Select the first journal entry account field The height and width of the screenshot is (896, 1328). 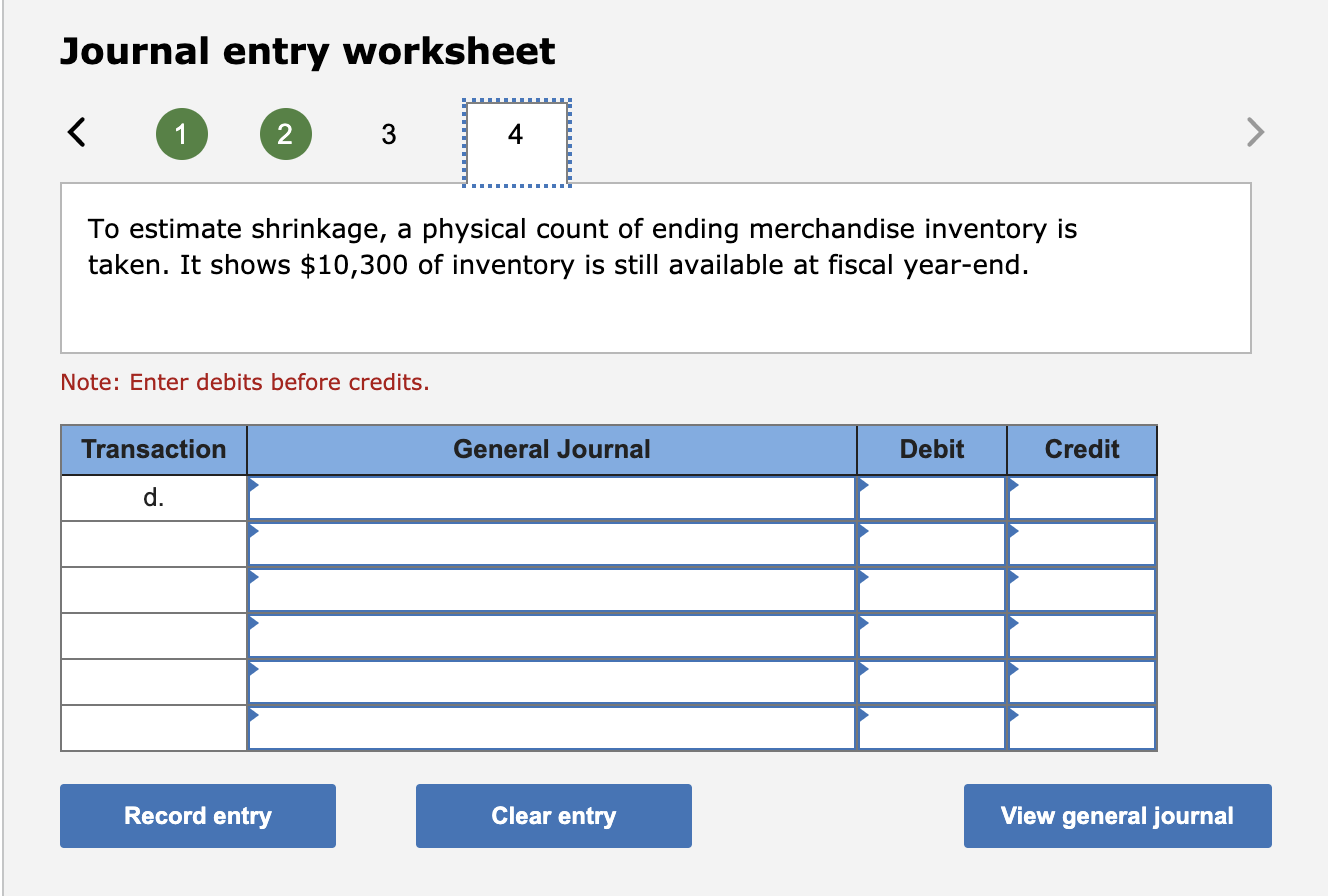coord(550,497)
